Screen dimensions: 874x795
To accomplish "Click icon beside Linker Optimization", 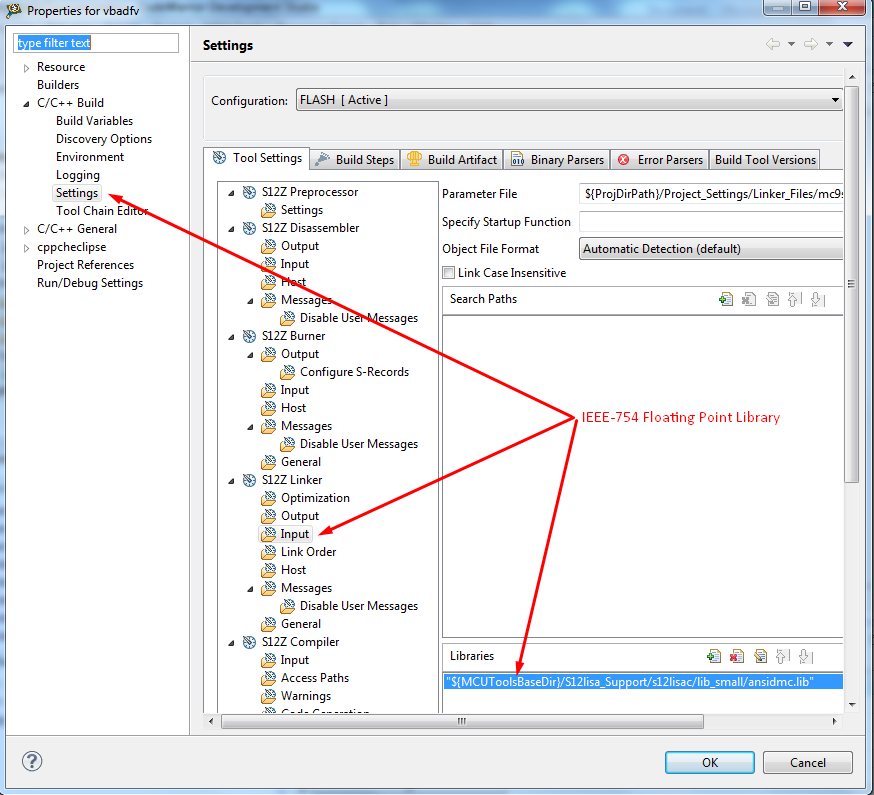I will point(269,498).
